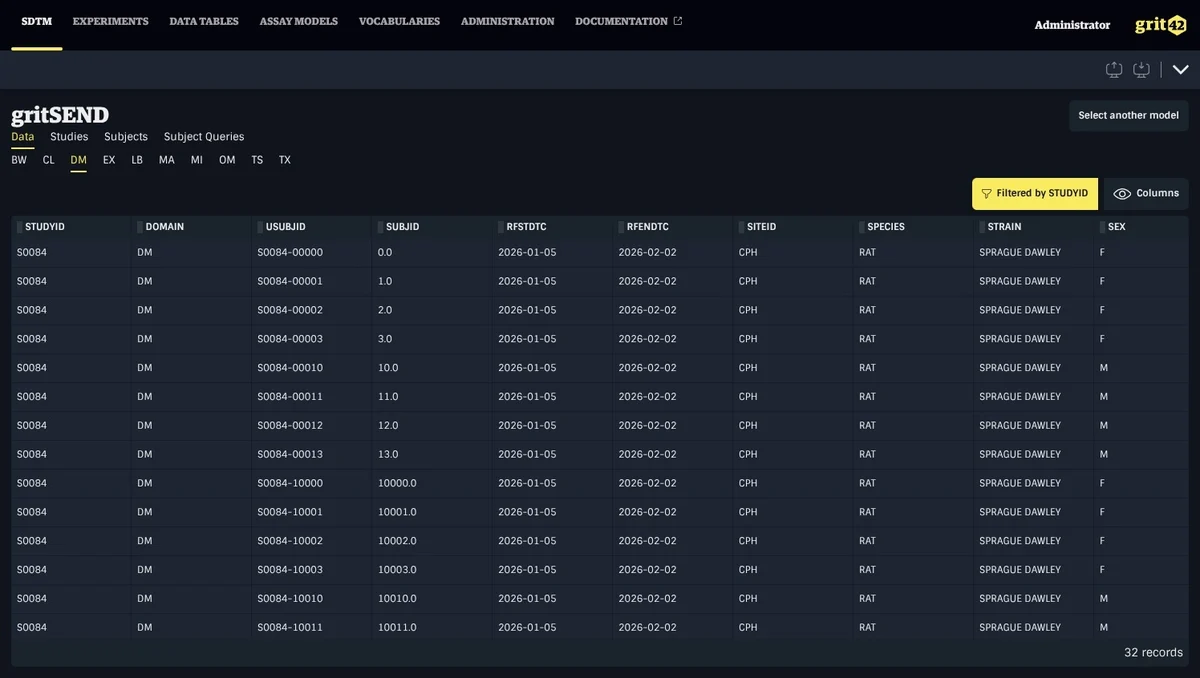Click the gritSEND model title
Screen dimensions: 1200x678
pos(60,115)
